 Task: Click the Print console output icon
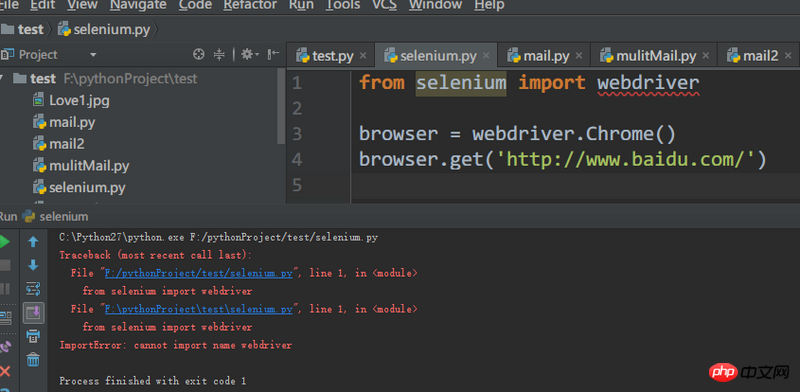33,336
